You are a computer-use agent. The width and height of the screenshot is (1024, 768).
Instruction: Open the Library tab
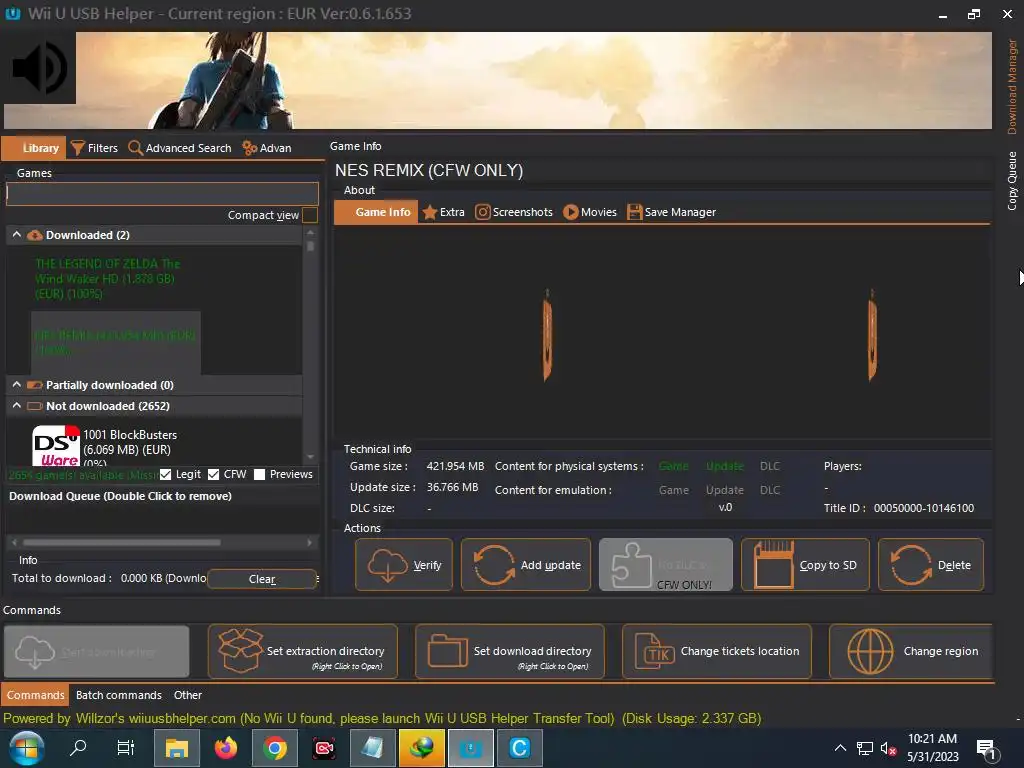34,148
